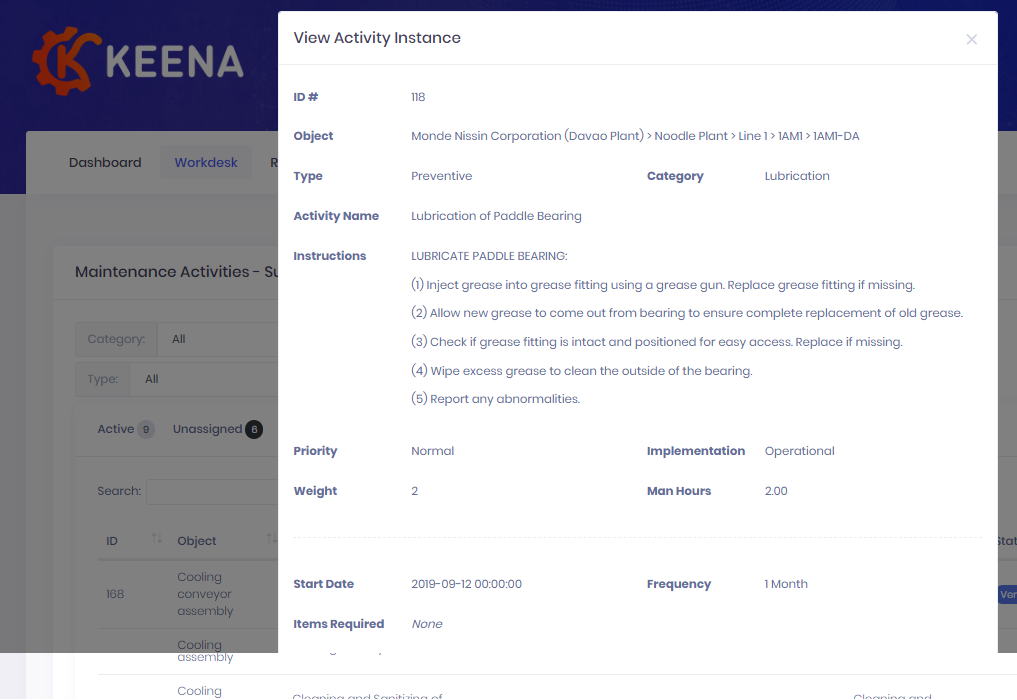Close the View Activity Instance dialog

point(971,40)
